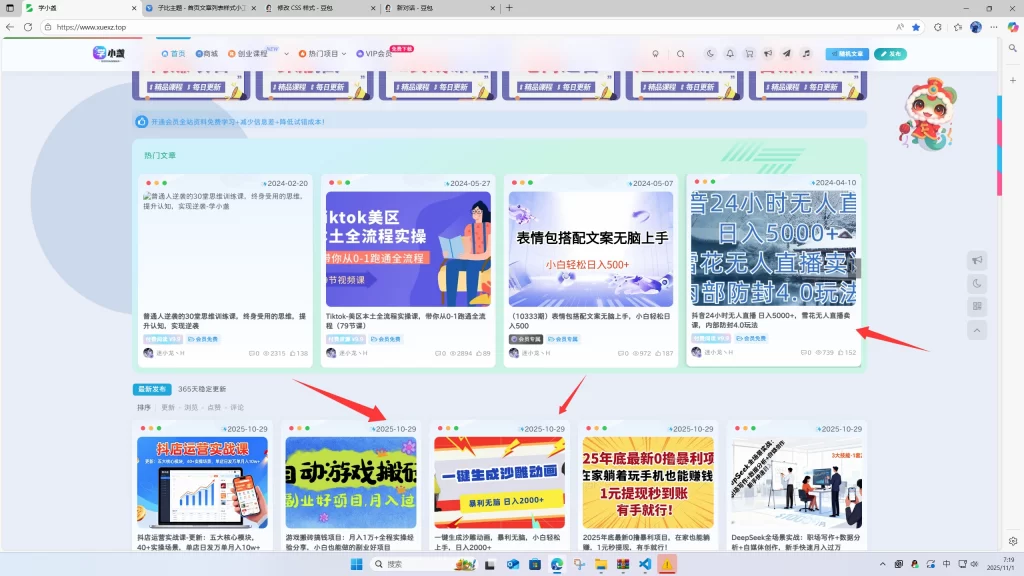Expand the 热门项目 dropdown menu
Screen dimensions: 1024x576
pos(322,54)
